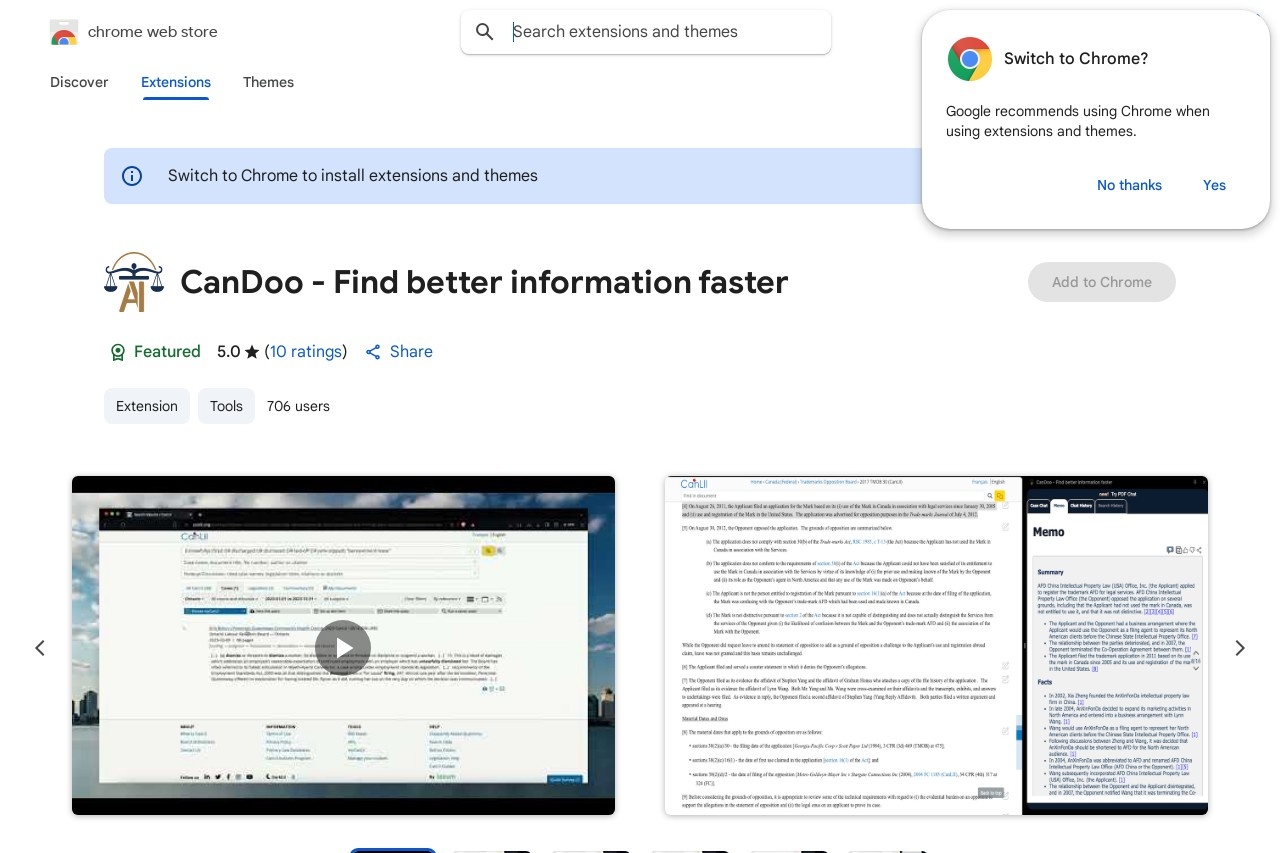Click the CanDoo page title text
Image resolution: width=1280 pixels, height=853 pixels.
click(484, 282)
